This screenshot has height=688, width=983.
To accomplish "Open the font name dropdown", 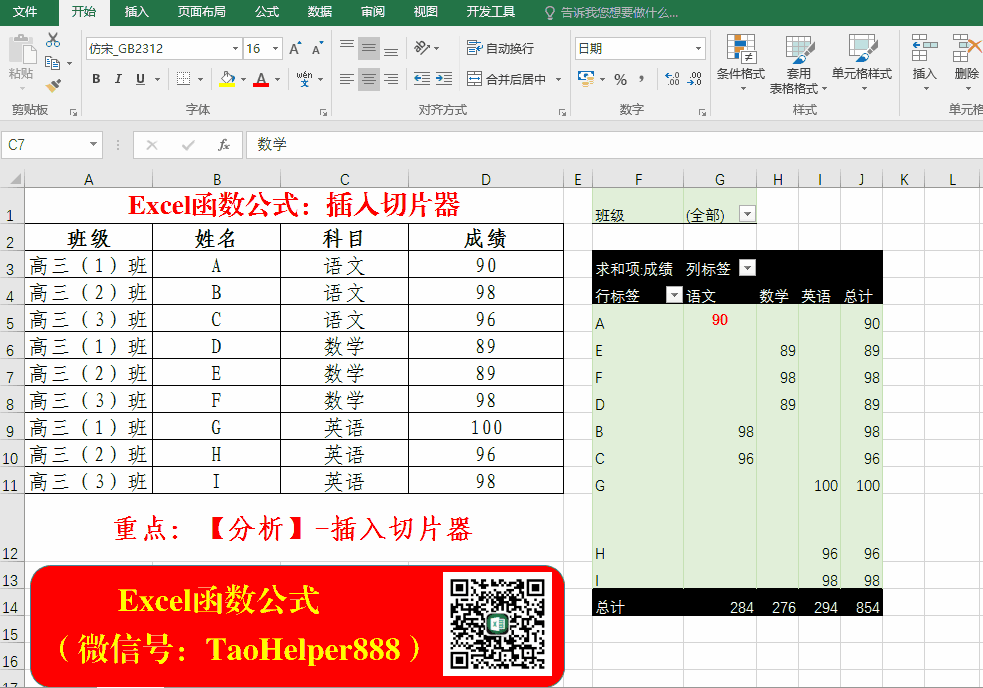I will (x=235, y=48).
